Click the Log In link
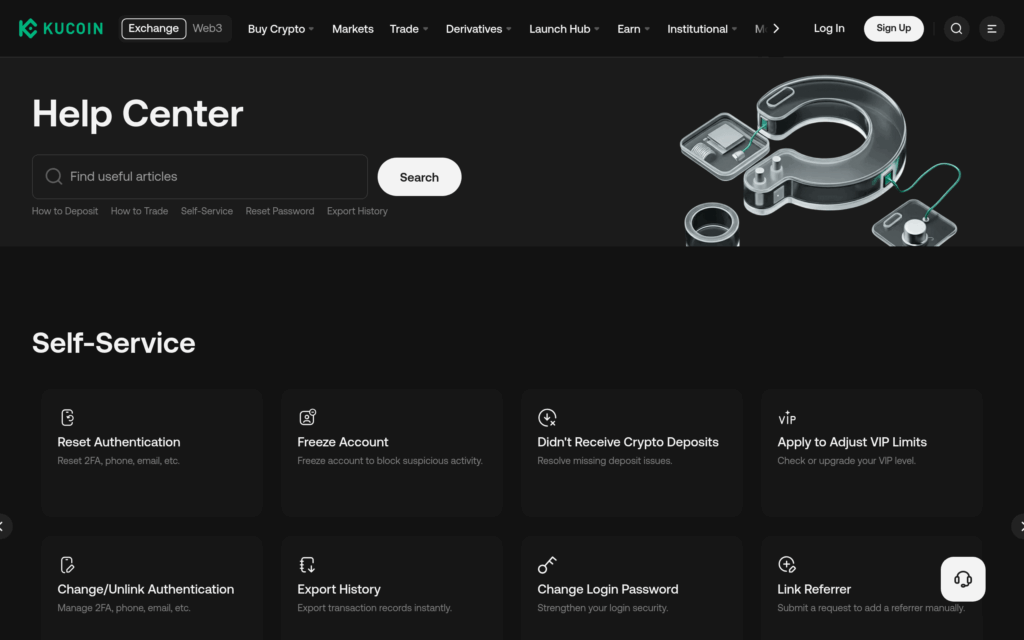The width and height of the screenshot is (1024, 640). point(829,28)
